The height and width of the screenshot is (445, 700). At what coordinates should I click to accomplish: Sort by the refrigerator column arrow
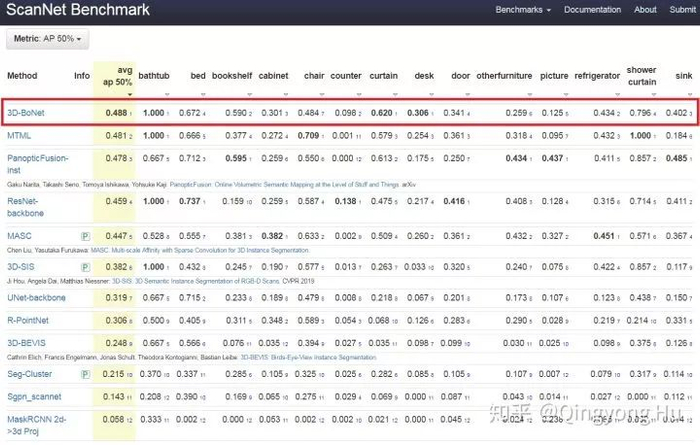tap(617, 94)
